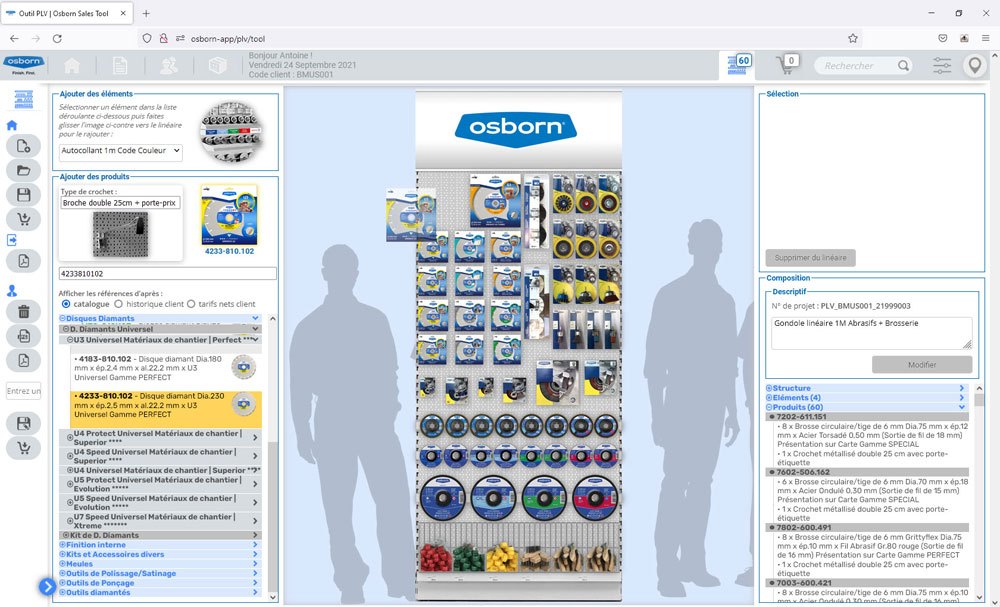Create a new project file from sidebar
The width and height of the screenshot is (1000, 607).
pos(24,146)
